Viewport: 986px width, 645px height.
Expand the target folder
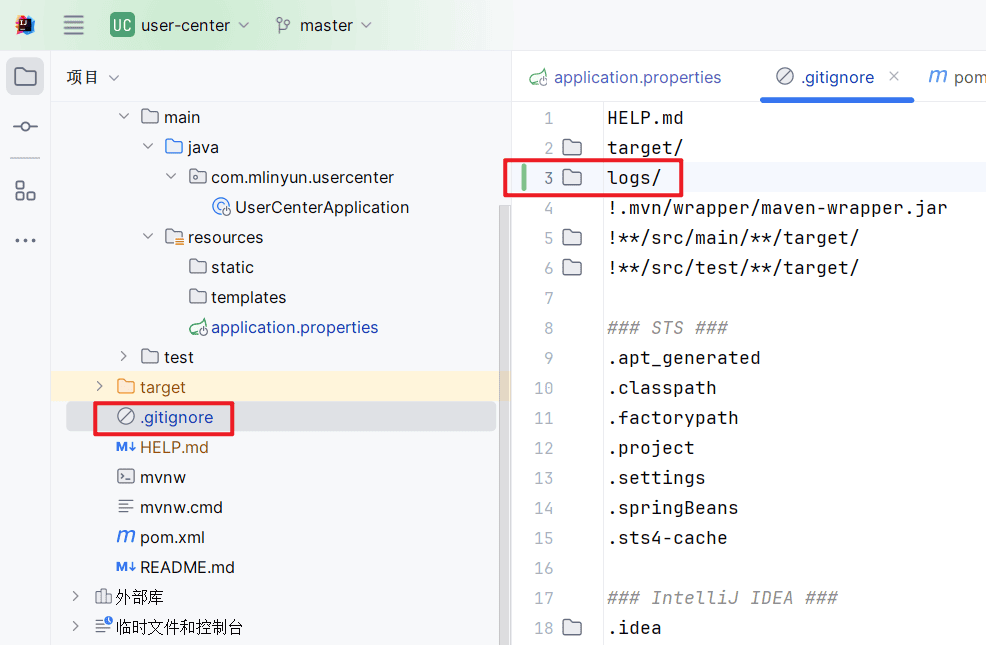[99, 386]
